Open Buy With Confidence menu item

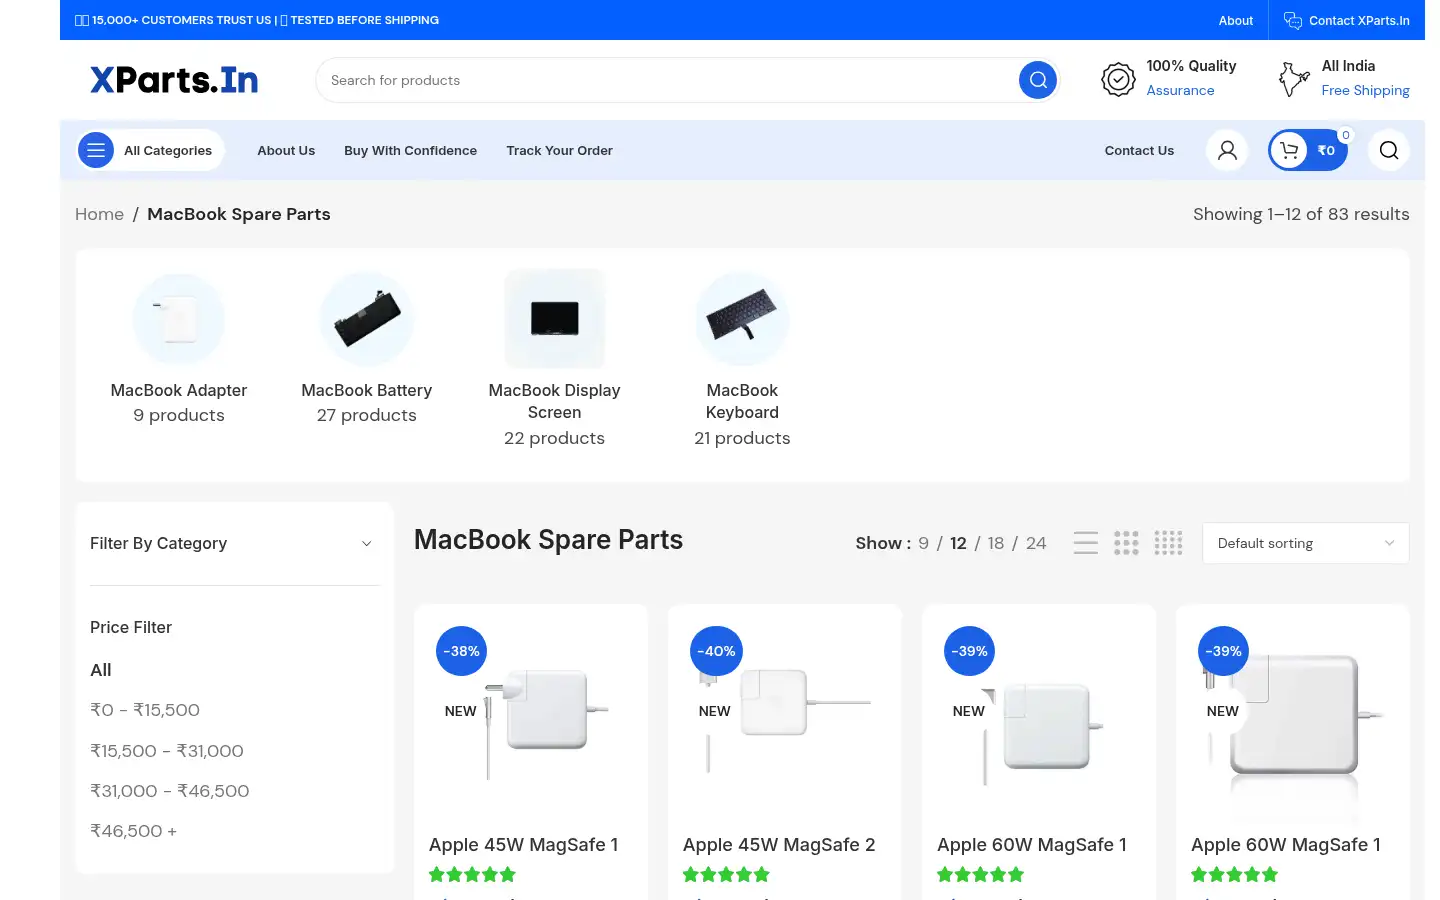410,150
